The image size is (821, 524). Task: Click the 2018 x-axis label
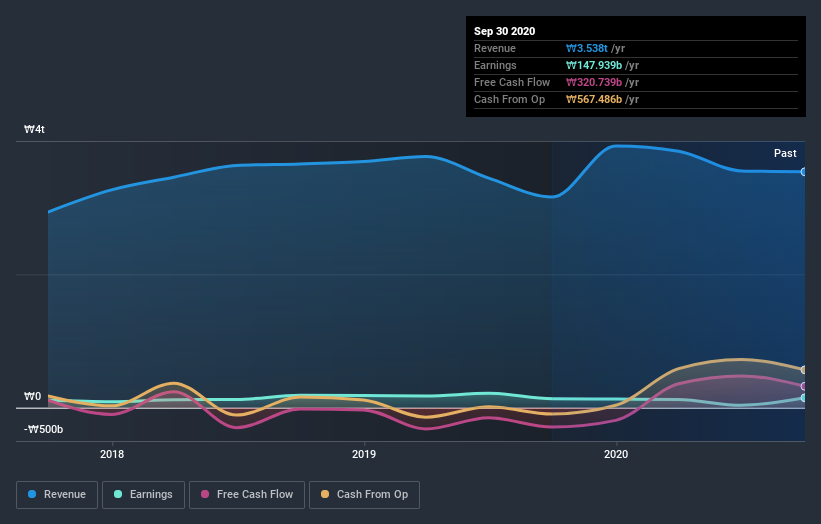point(112,454)
